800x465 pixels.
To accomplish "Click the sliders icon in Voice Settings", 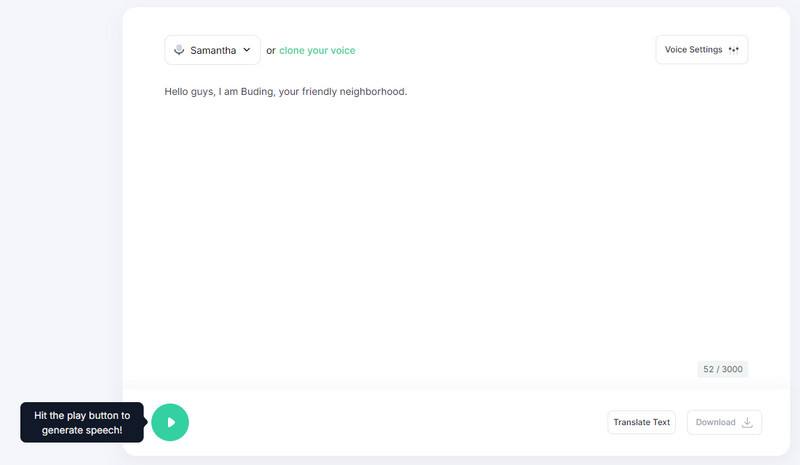I will pos(734,50).
